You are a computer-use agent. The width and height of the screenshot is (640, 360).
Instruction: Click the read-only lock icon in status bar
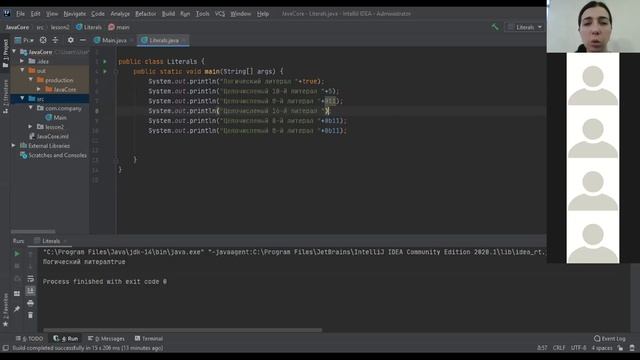(x=620, y=348)
